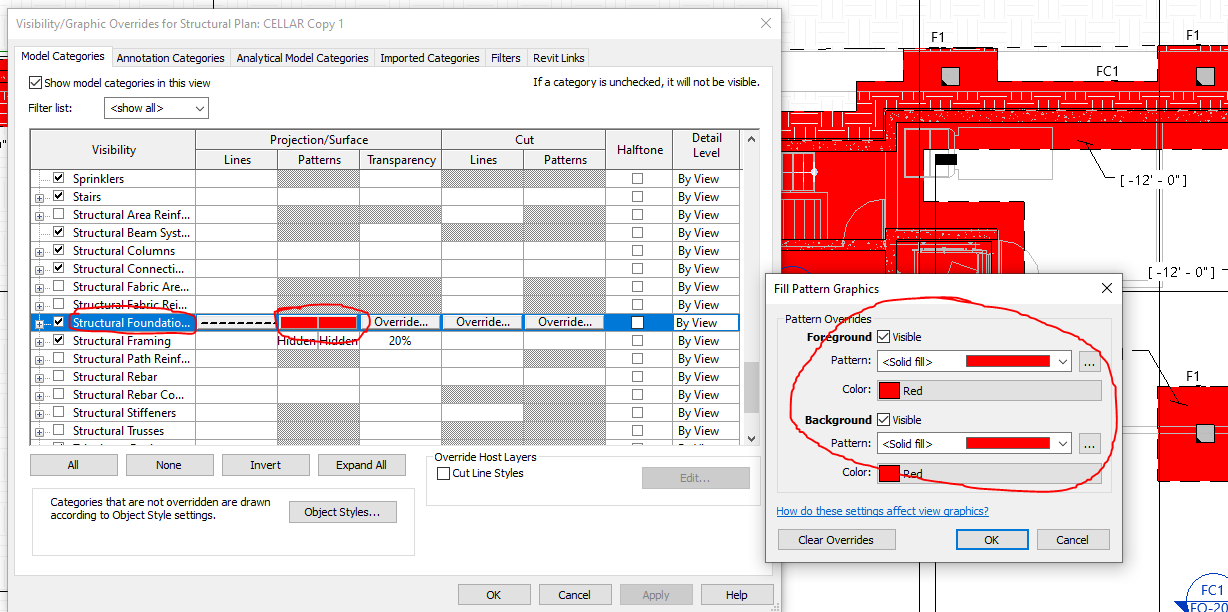1228x612 pixels.
Task: Open the Foreground pattern browse dialog
Action: (x=1089, y=362)
